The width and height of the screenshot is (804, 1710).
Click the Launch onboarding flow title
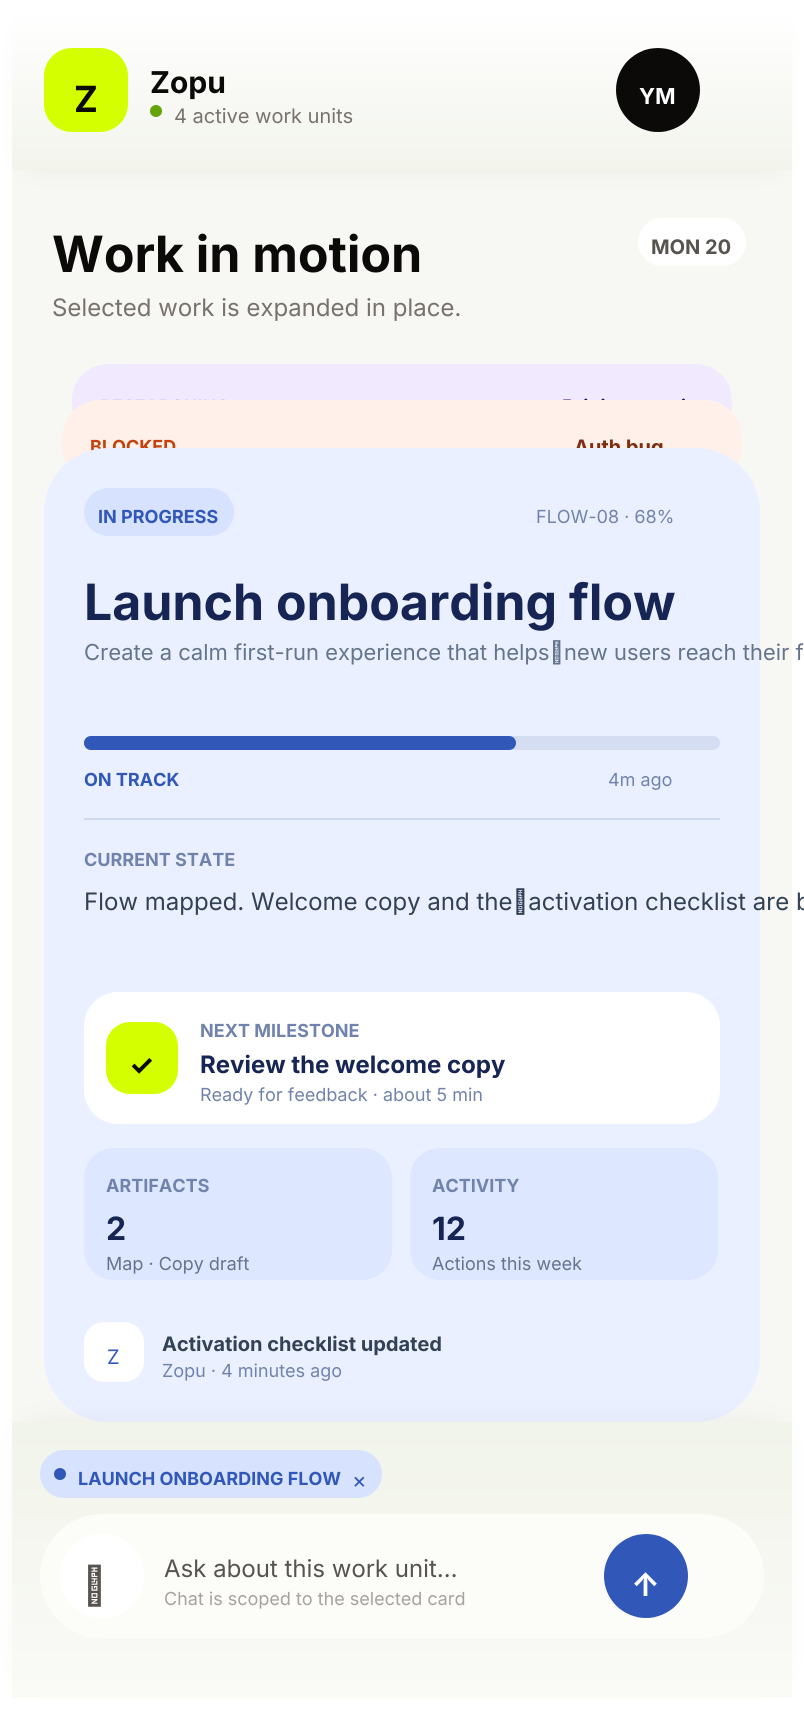coord(379,602)
